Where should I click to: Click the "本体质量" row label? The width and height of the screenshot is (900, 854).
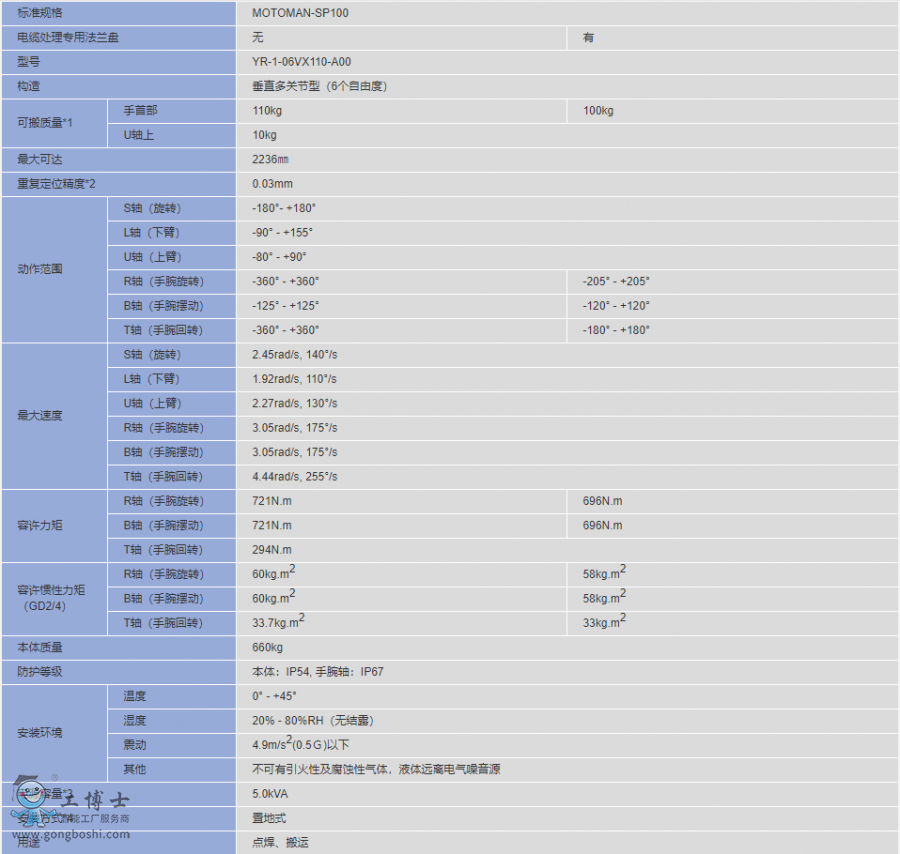click(x=40, y=647)
